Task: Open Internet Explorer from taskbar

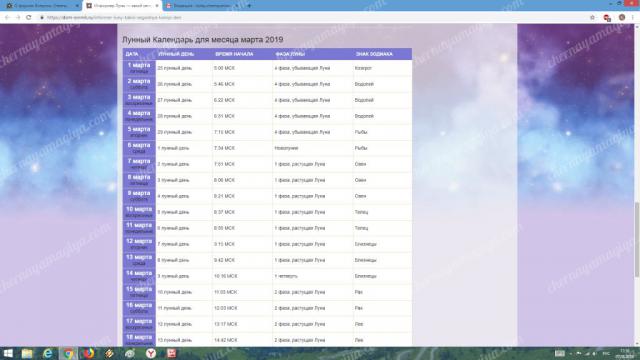Action: [48, 353]
